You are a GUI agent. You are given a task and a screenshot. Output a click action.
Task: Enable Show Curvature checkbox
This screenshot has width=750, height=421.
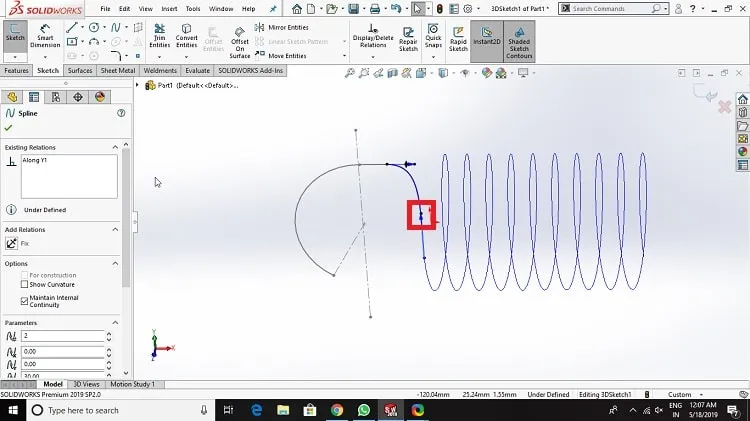pyautogui.click(x=24, y=284)
